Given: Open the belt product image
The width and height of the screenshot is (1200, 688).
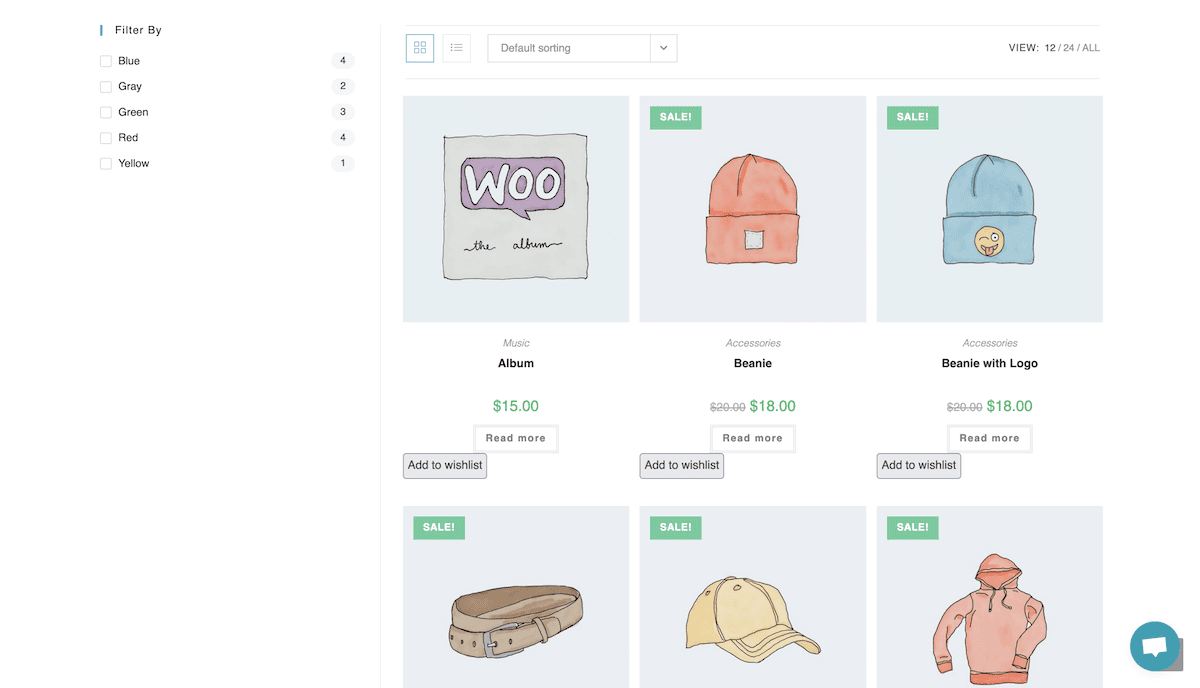Looking at the screenshot, I should click(x=516, y=597).
